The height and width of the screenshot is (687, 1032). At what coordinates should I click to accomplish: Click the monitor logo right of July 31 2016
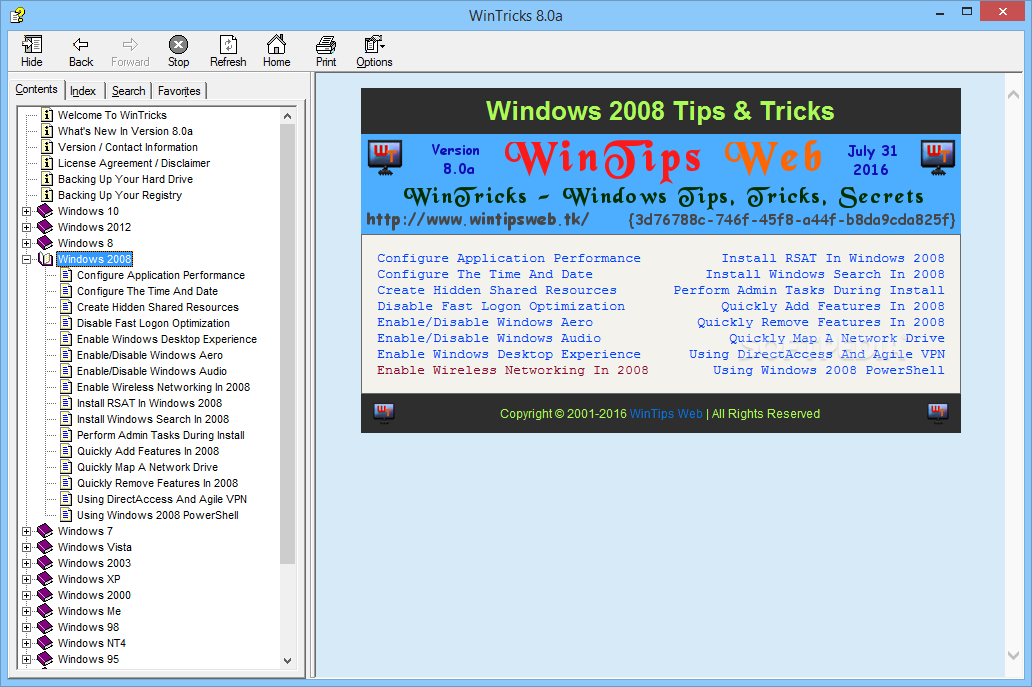pyautogui.click(x=938, y=159)
